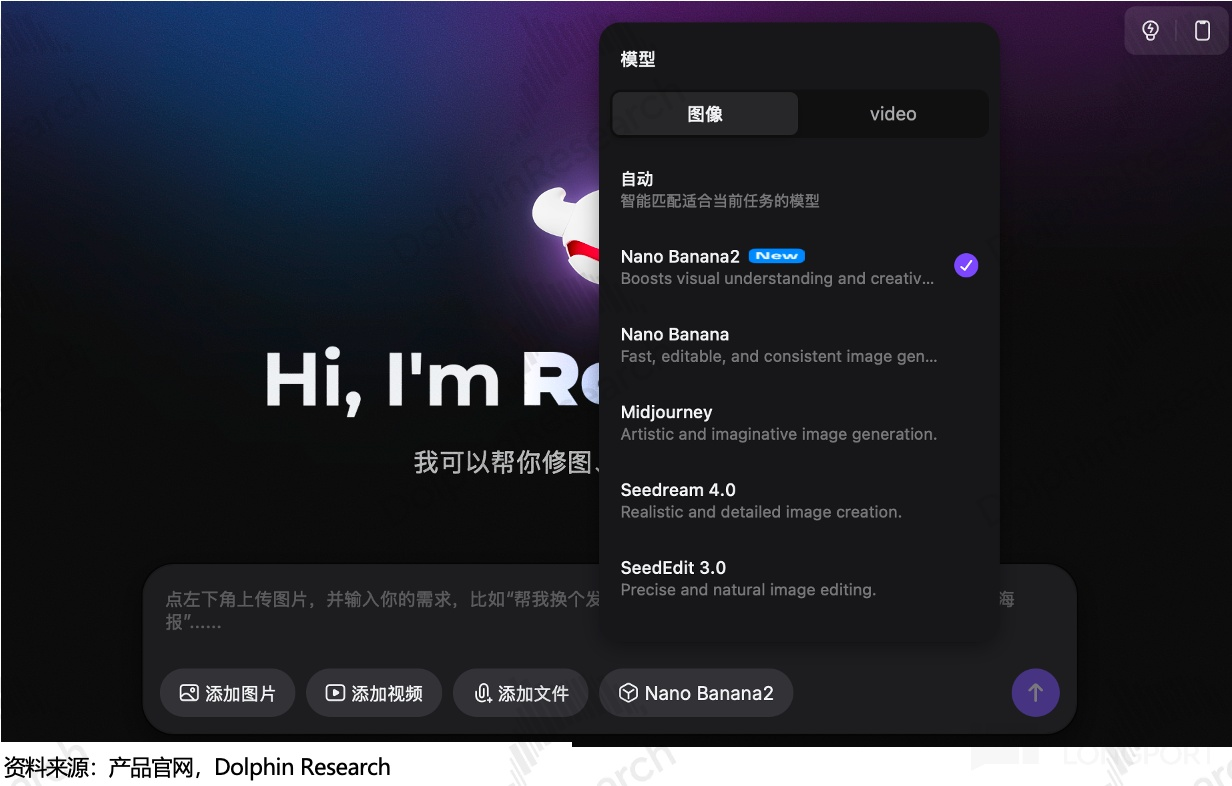Click the picture icon in 添加图片

[189, 693]
